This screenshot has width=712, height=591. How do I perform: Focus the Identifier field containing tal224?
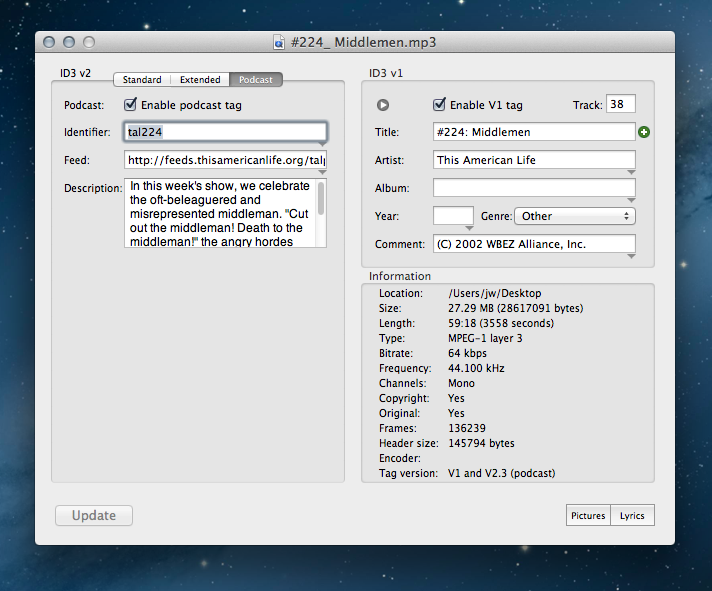225,132
